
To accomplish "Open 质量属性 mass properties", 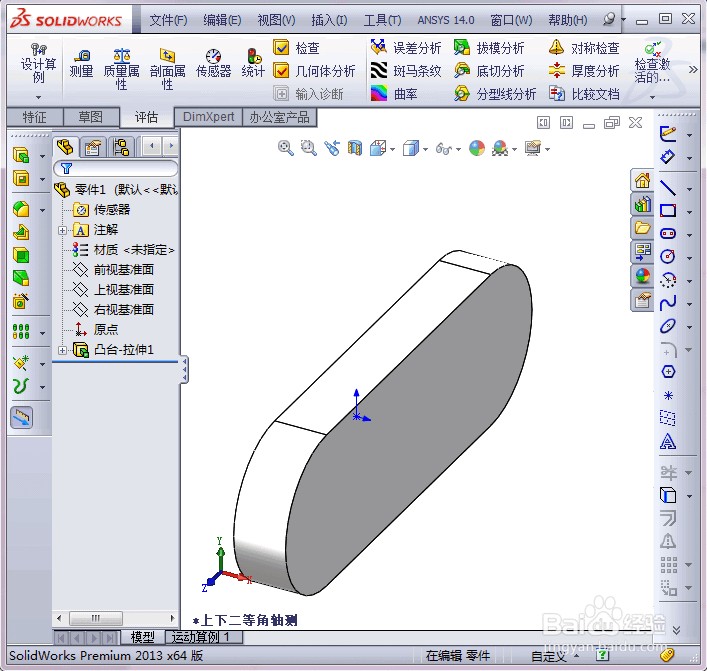I will 121,69.
